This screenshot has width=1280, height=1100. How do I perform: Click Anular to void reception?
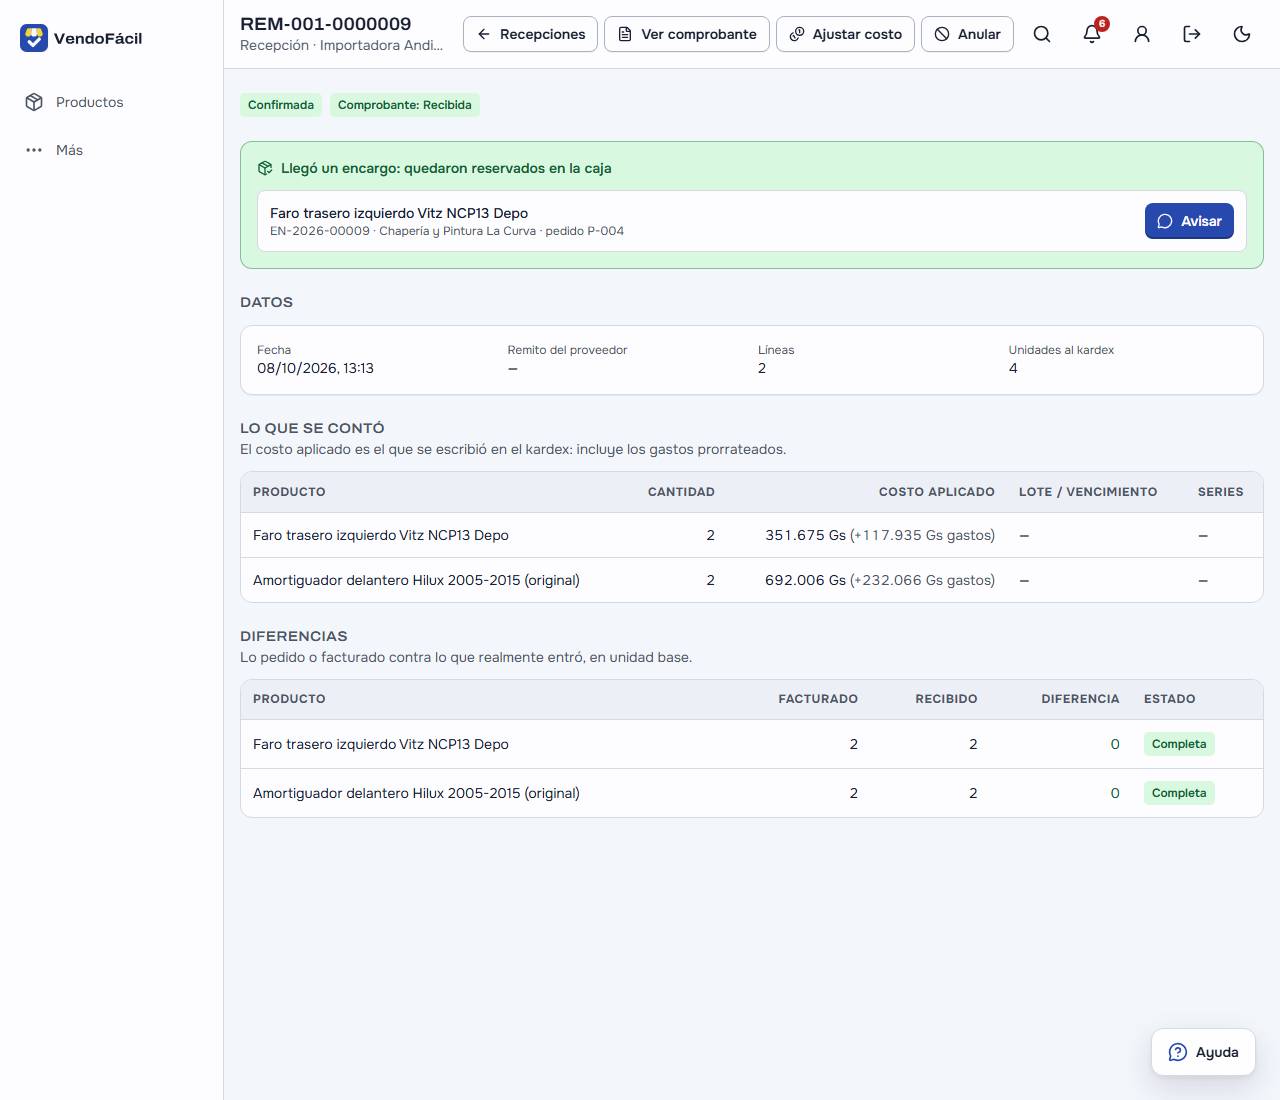967,34
